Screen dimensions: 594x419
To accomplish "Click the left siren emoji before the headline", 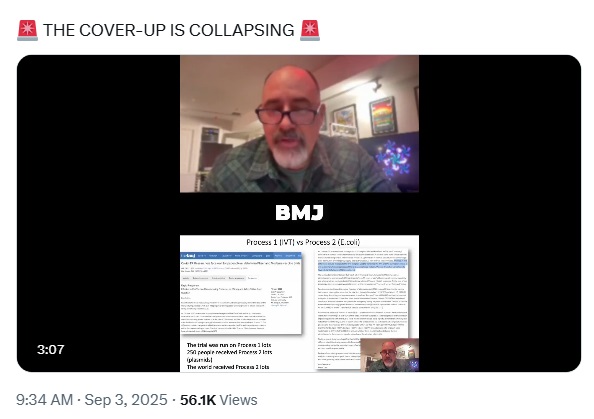I will tap(27, 30).
